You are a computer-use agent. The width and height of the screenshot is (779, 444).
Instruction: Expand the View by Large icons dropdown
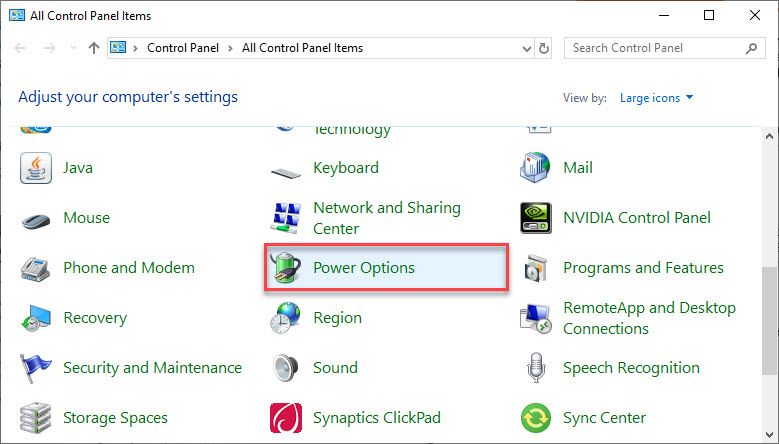point(656,98)
